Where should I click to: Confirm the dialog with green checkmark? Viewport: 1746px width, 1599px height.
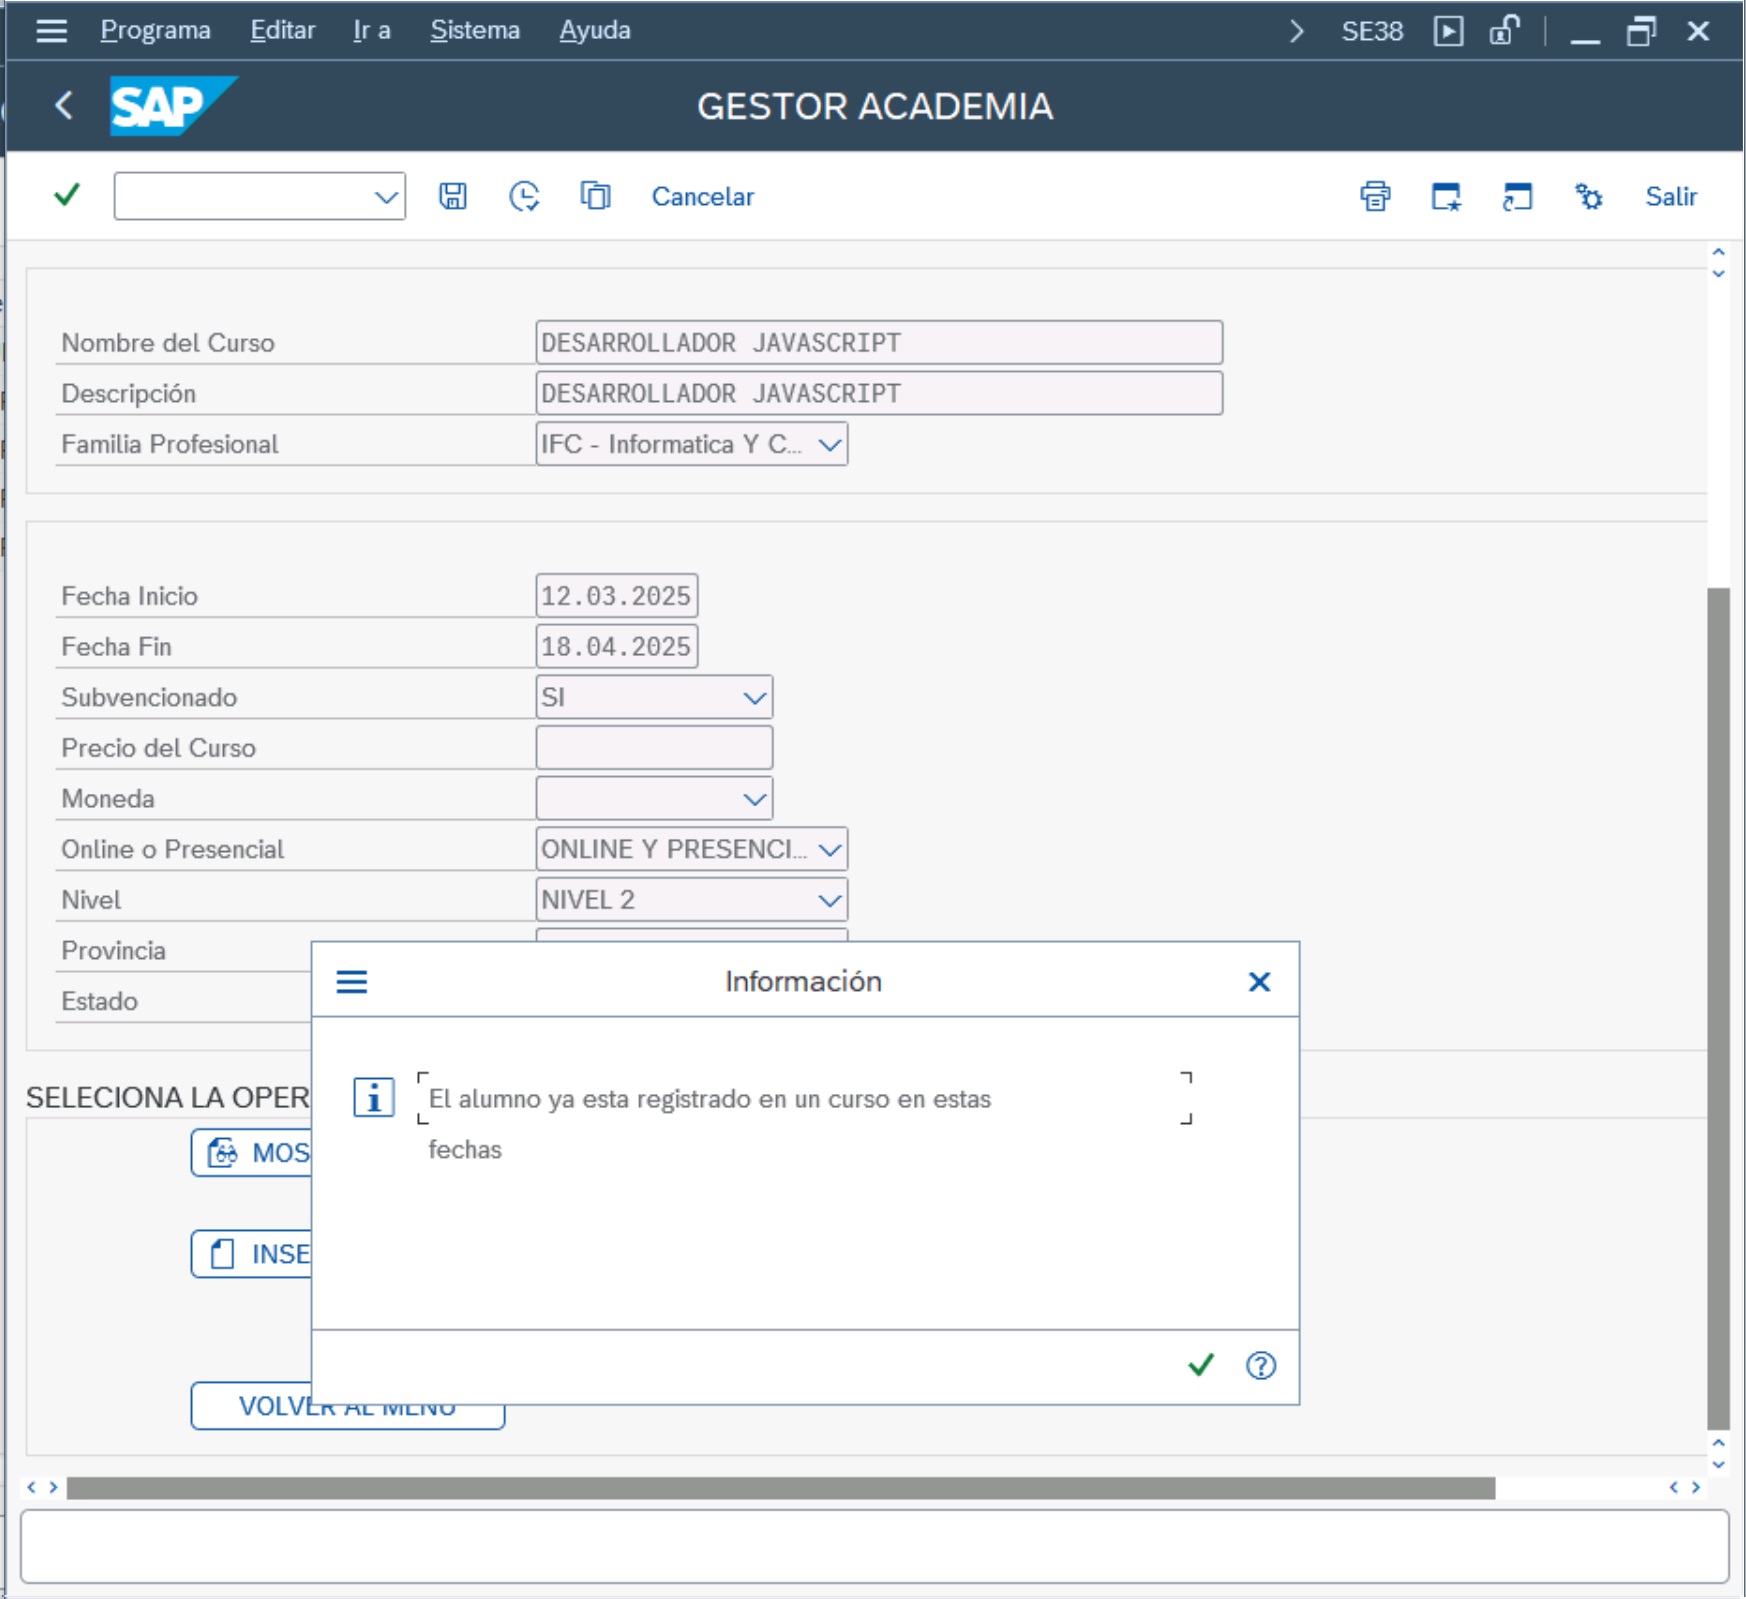click(x=1201, y=1365)
